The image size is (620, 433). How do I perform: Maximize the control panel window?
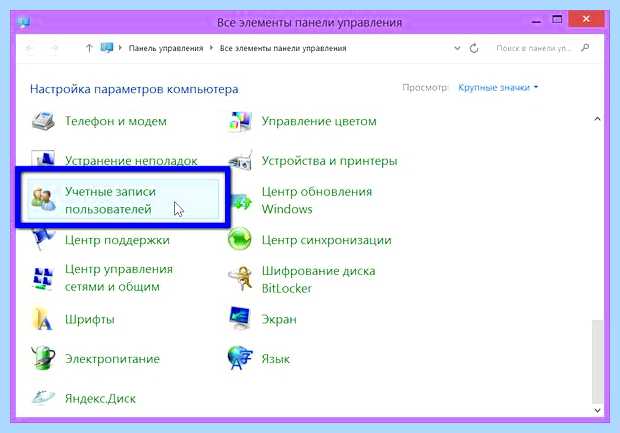[557, 19]
